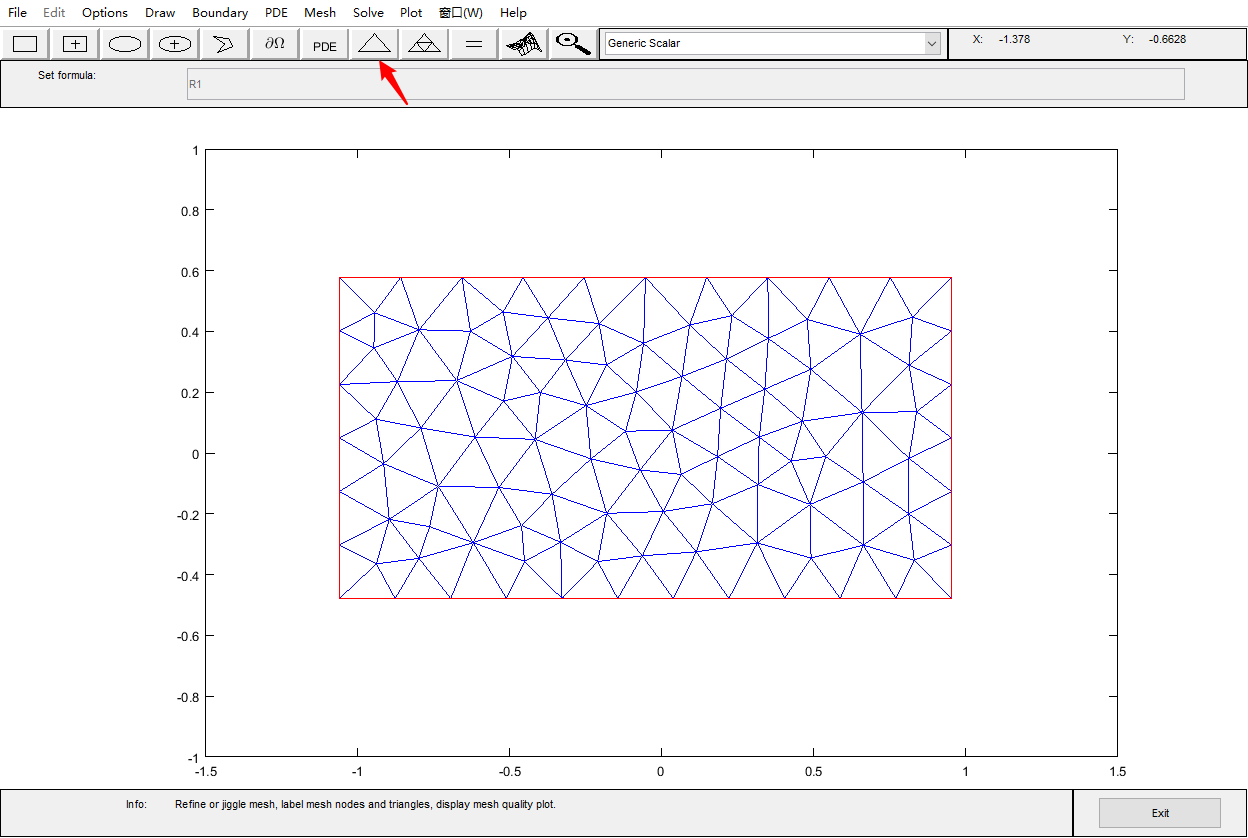The image size is (1248, 838).
Task: Open the Mesh menu
Action: (x=320, y=13)
